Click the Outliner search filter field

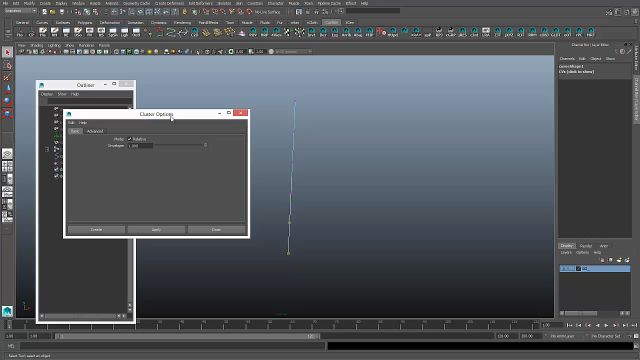[90, 101]
